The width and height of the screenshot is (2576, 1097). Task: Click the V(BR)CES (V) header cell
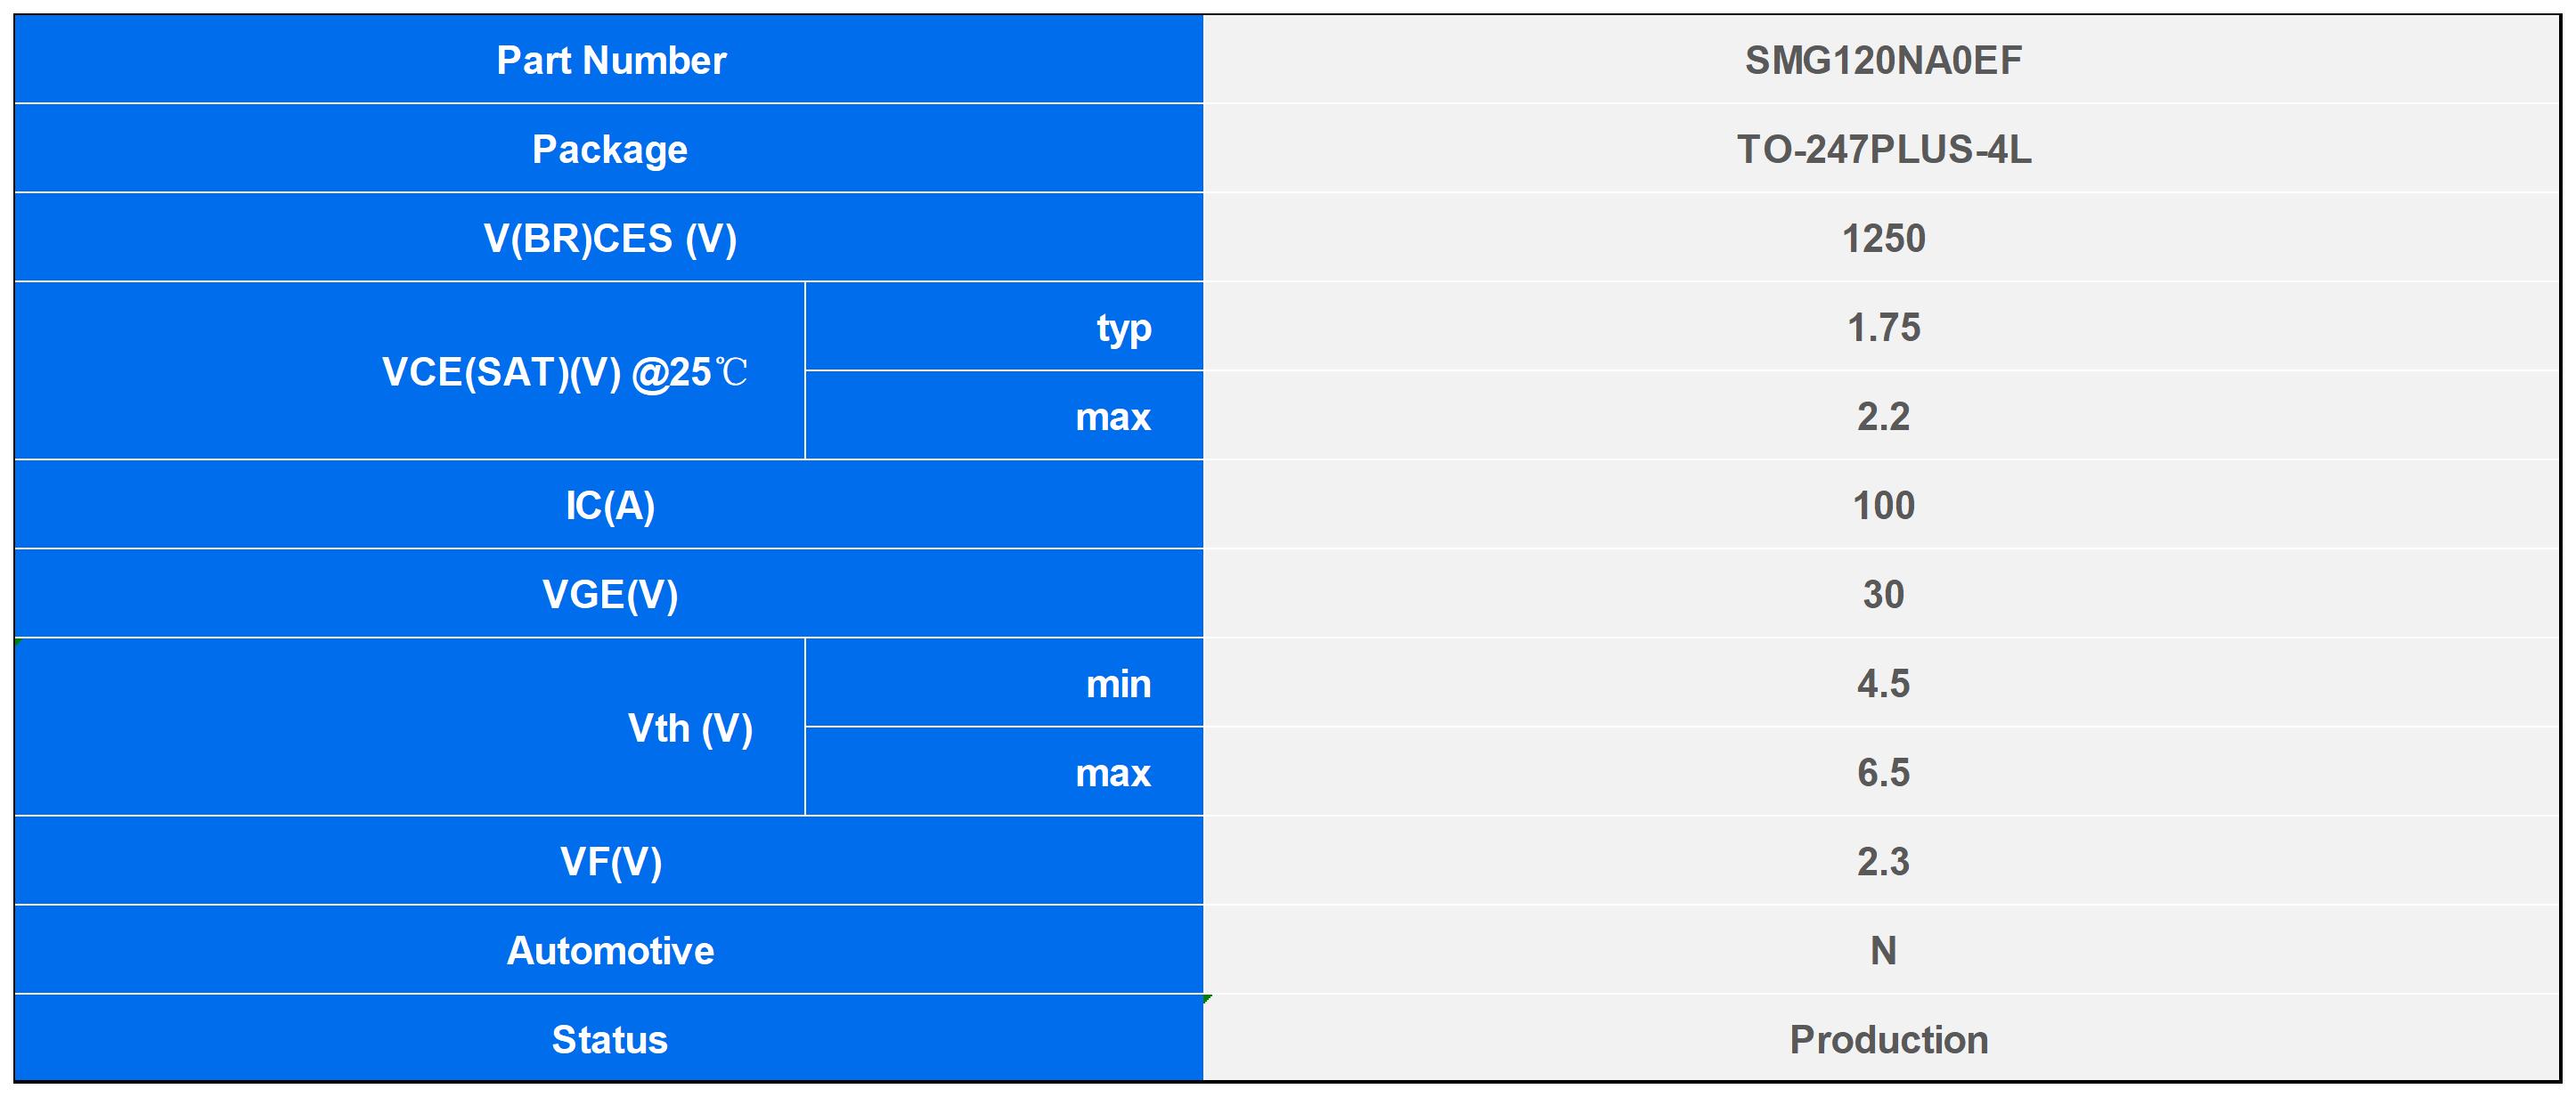(610, 238)
